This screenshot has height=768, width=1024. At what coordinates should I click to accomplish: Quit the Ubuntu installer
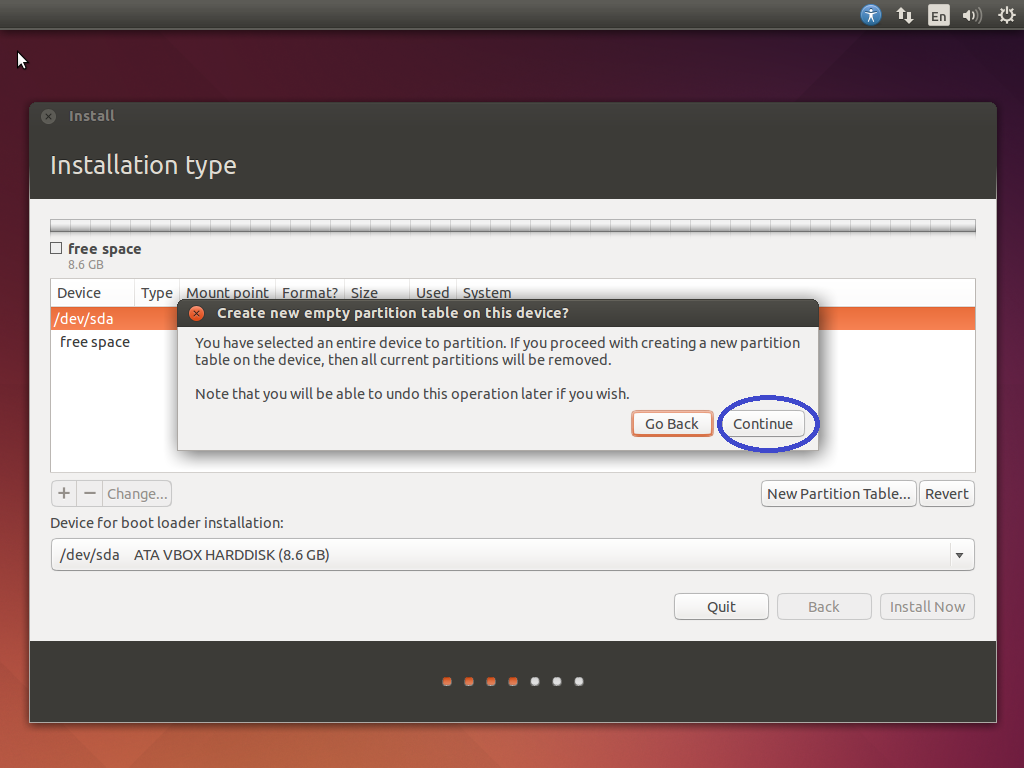[721, 606]
